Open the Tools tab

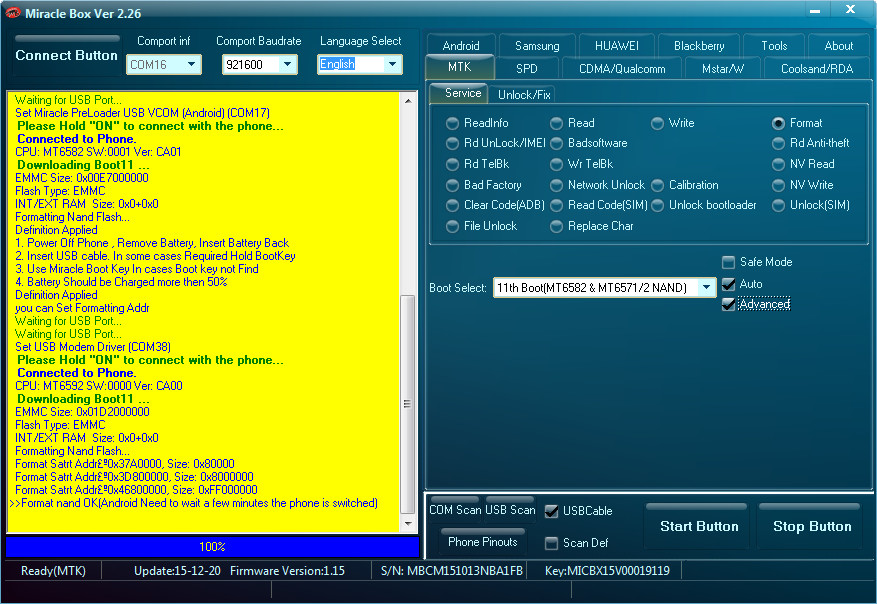pyautogui.click(x=774, y=46)
